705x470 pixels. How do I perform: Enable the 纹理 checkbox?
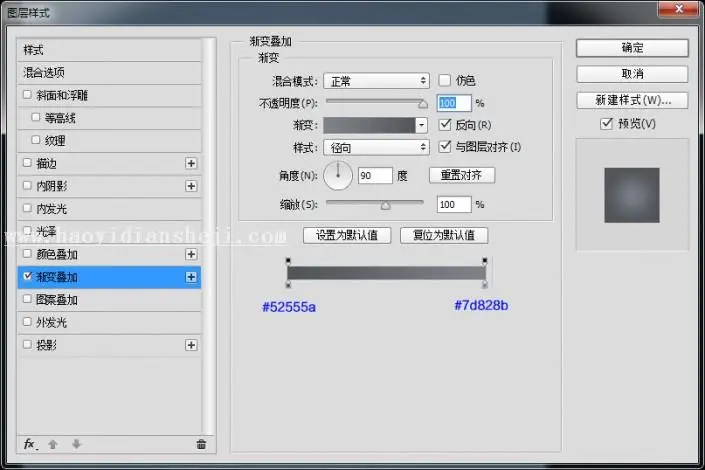(36, 139)
